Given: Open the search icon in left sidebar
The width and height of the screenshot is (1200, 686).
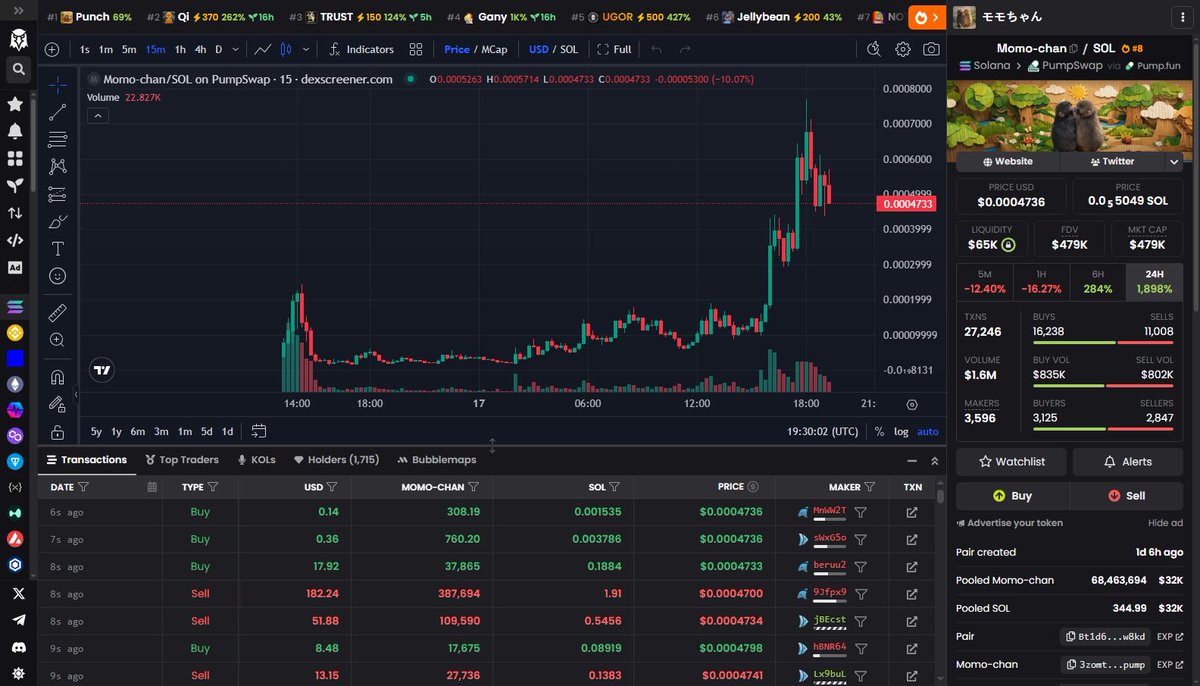Looking at the screenshot, I should point(16,69).
